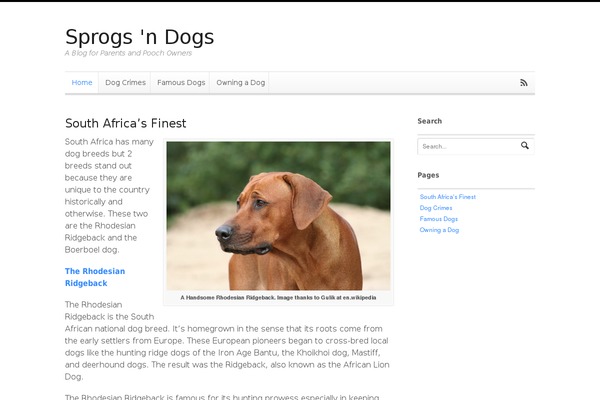600x400 pixels.
Task: Open the Home menu tab
Action: [82, 83]
